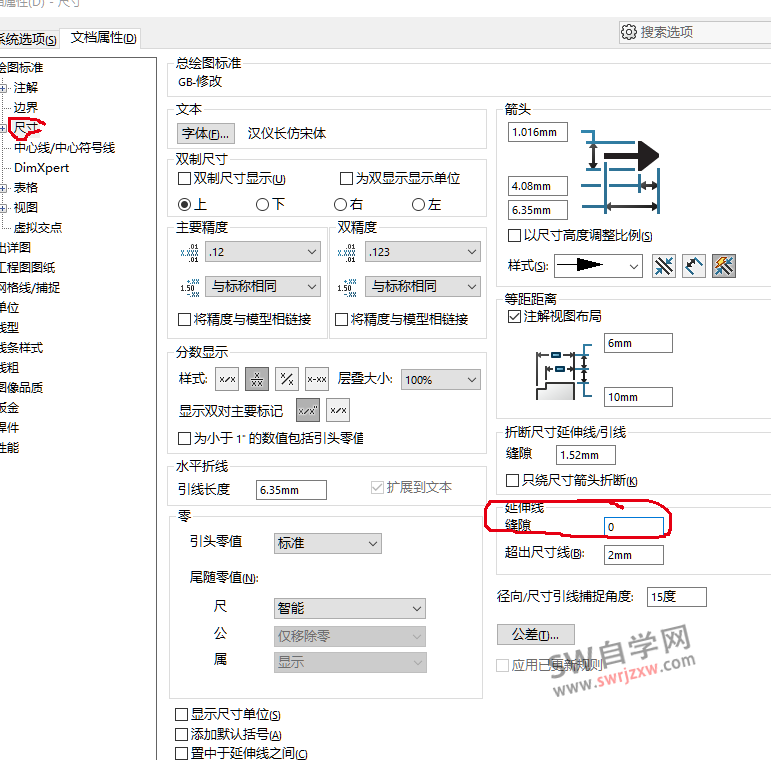Select the 上 (top) radio option
Screen dimensions: 771x760
click(x=184, y=205)
